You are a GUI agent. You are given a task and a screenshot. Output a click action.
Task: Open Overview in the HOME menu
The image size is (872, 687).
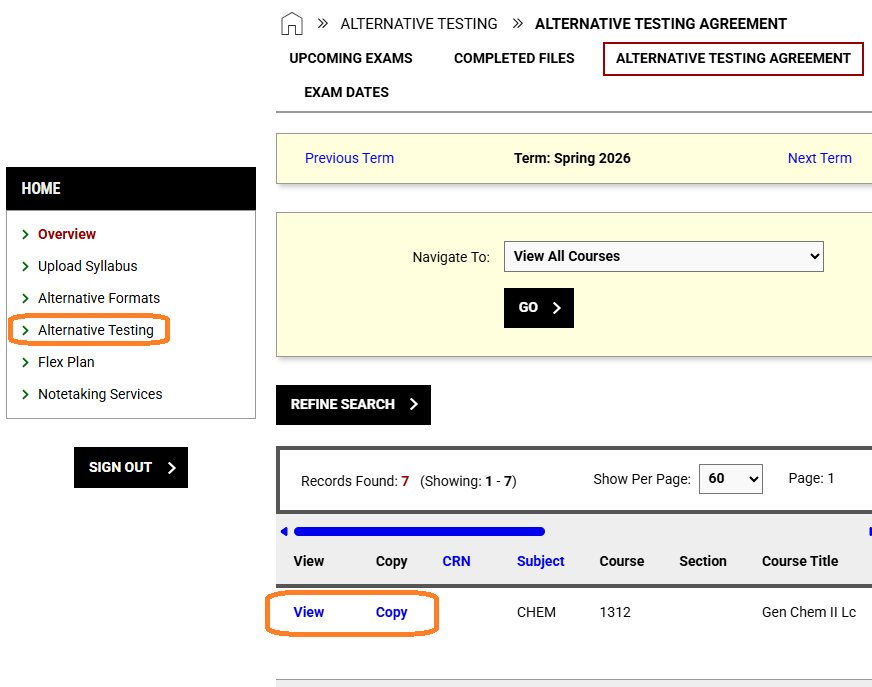tap(67, 234)
